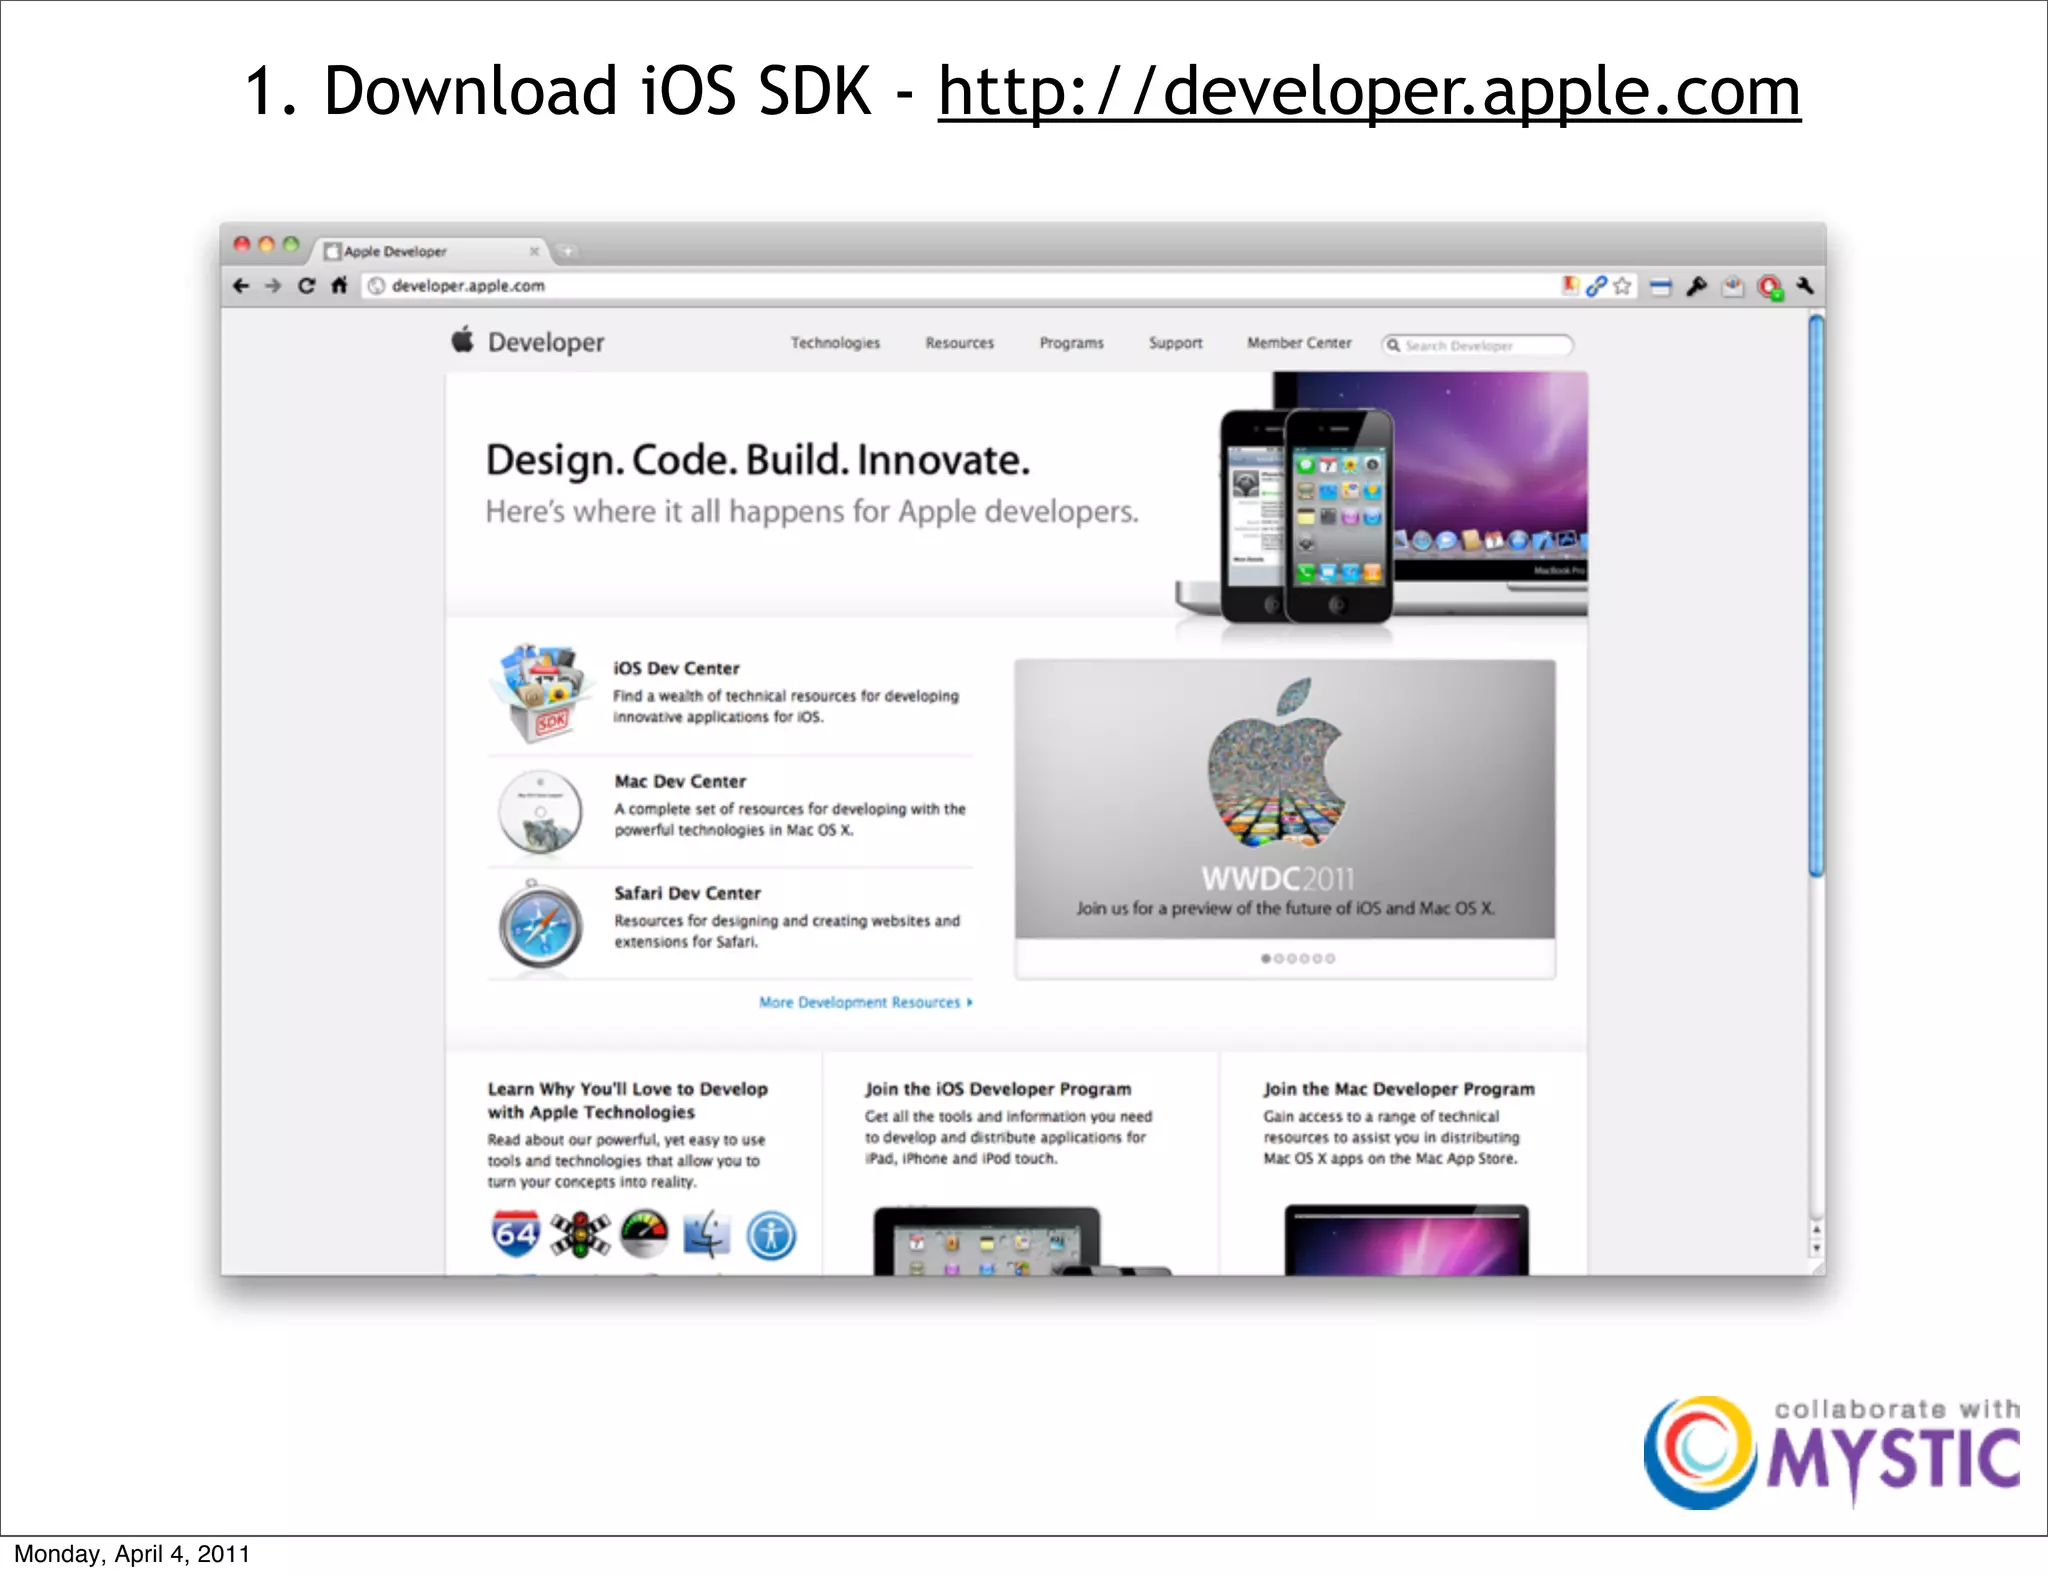
Task: Select the first carousel dot under WWDC banner
Action: [x=1266, y=958]
